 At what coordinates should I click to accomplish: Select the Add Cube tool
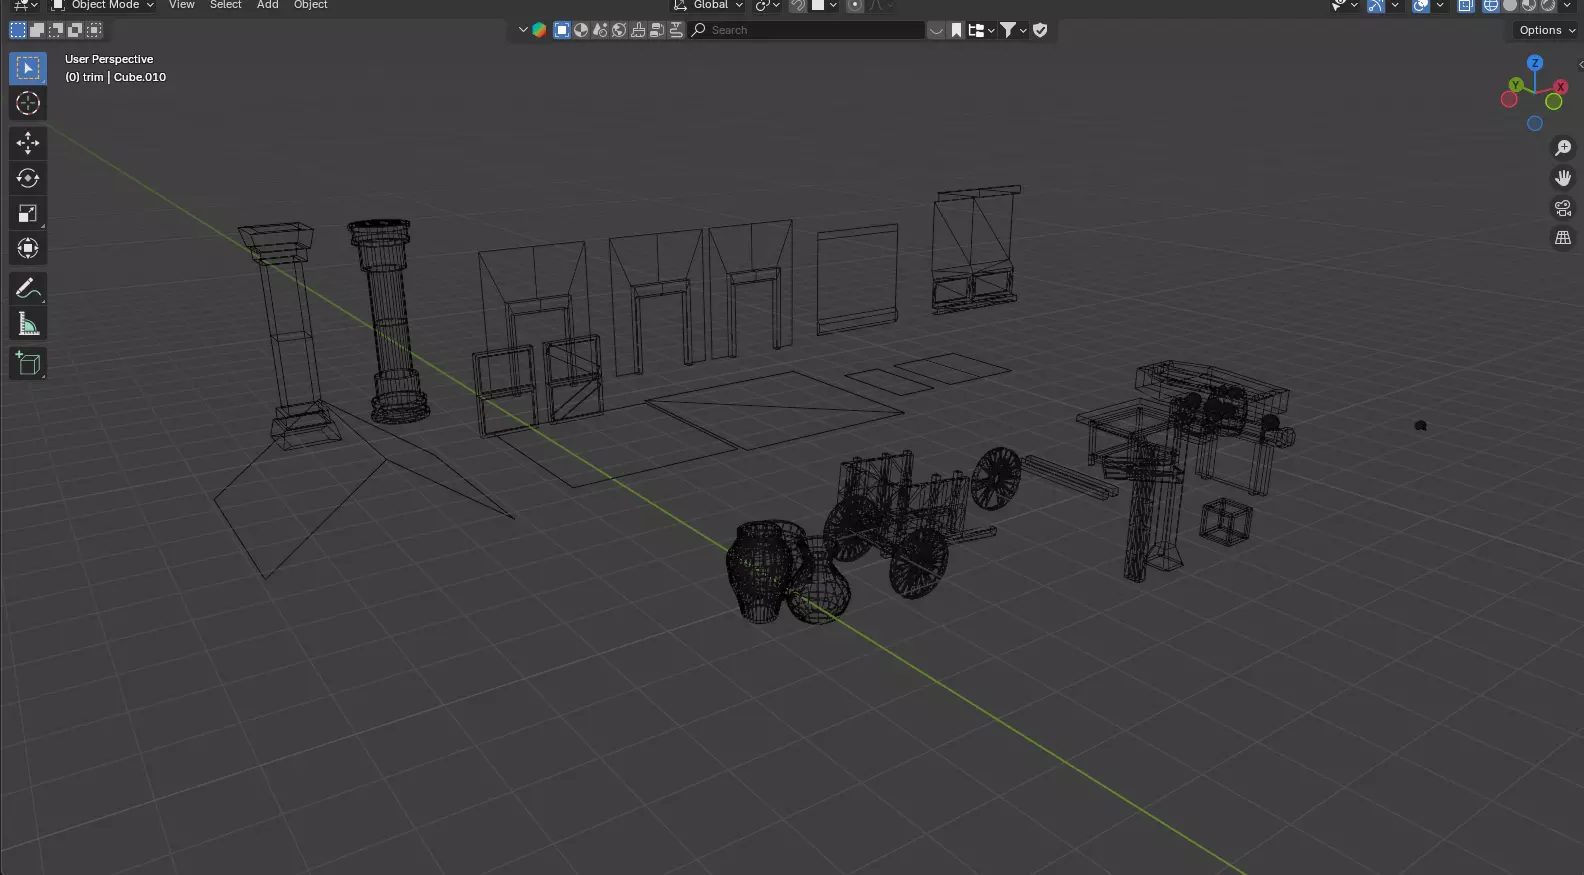pos(28,364)
